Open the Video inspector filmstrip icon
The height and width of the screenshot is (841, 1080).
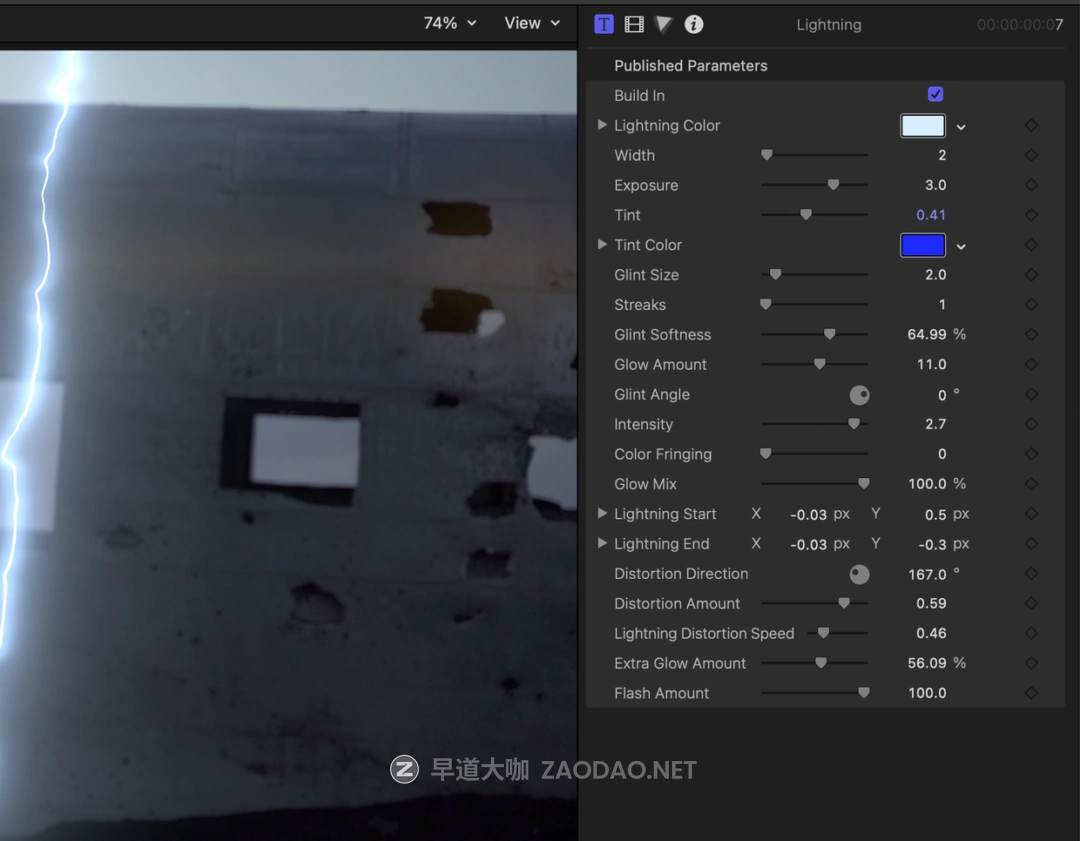634,24
